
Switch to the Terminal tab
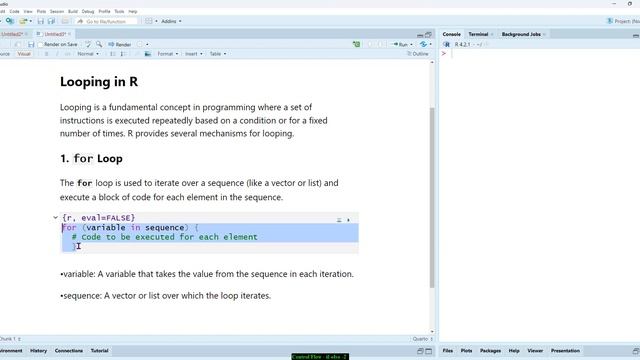(478, 34)
